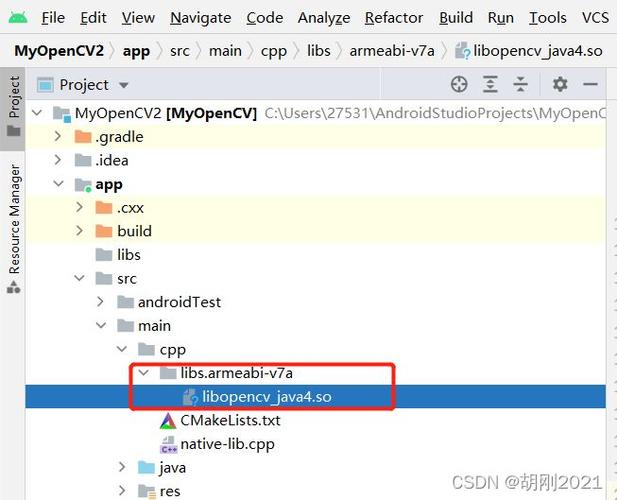Select the .cxx folder row

(316, 207)
